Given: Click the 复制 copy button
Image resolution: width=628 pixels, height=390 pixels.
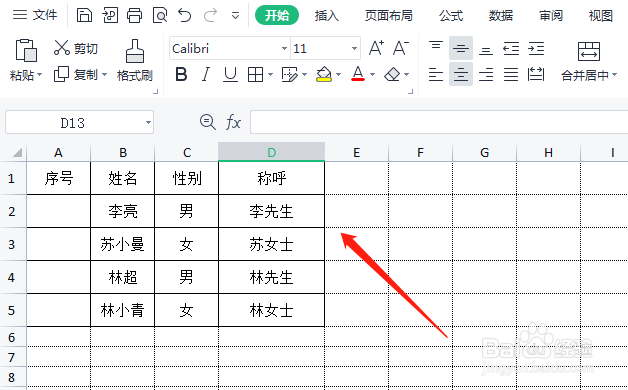Looking at the screenshot, I should coord(76,74).
